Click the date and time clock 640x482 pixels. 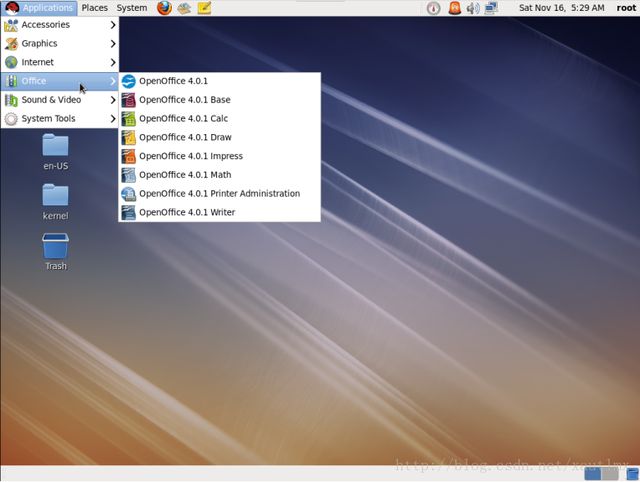tap(562, 8)
